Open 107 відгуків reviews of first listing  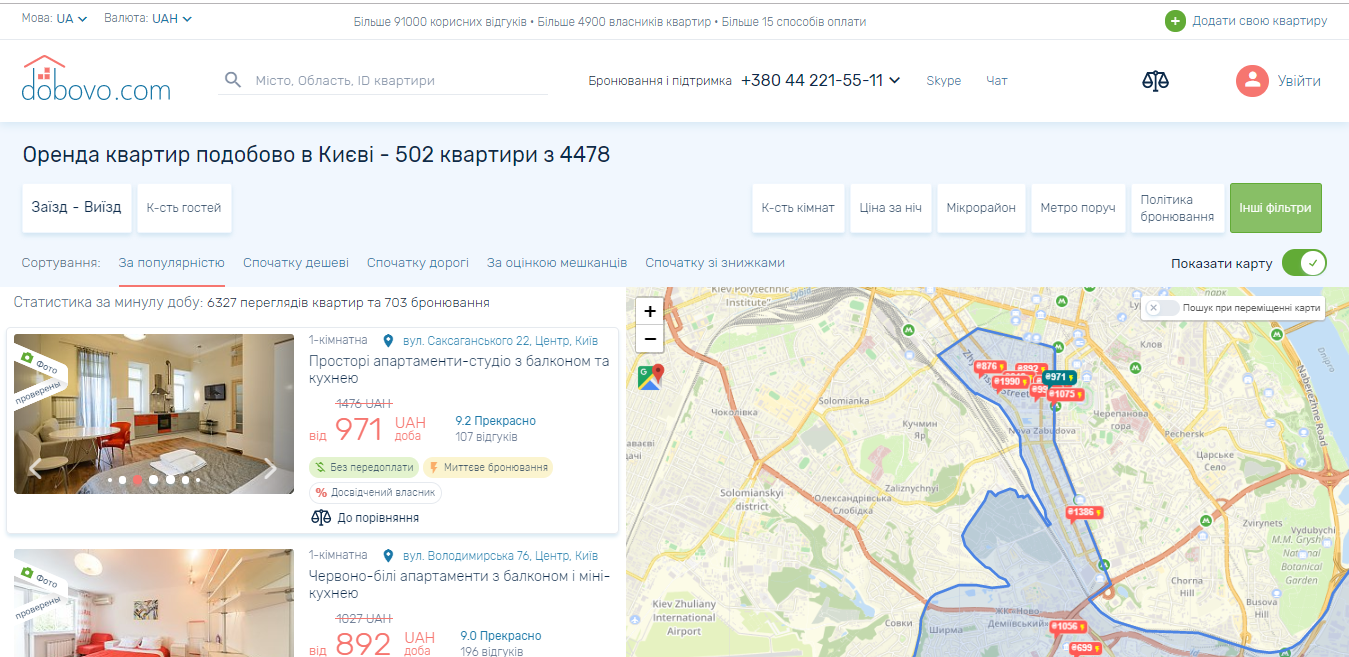(486, 437)
